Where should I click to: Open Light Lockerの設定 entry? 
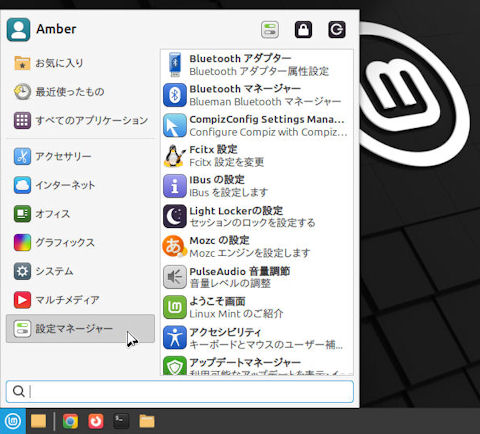pyautogui.click(x=257, y=216)
